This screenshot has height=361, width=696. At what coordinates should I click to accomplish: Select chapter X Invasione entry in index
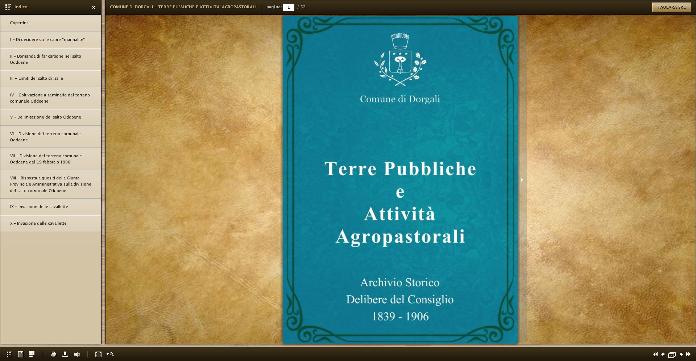51,223
